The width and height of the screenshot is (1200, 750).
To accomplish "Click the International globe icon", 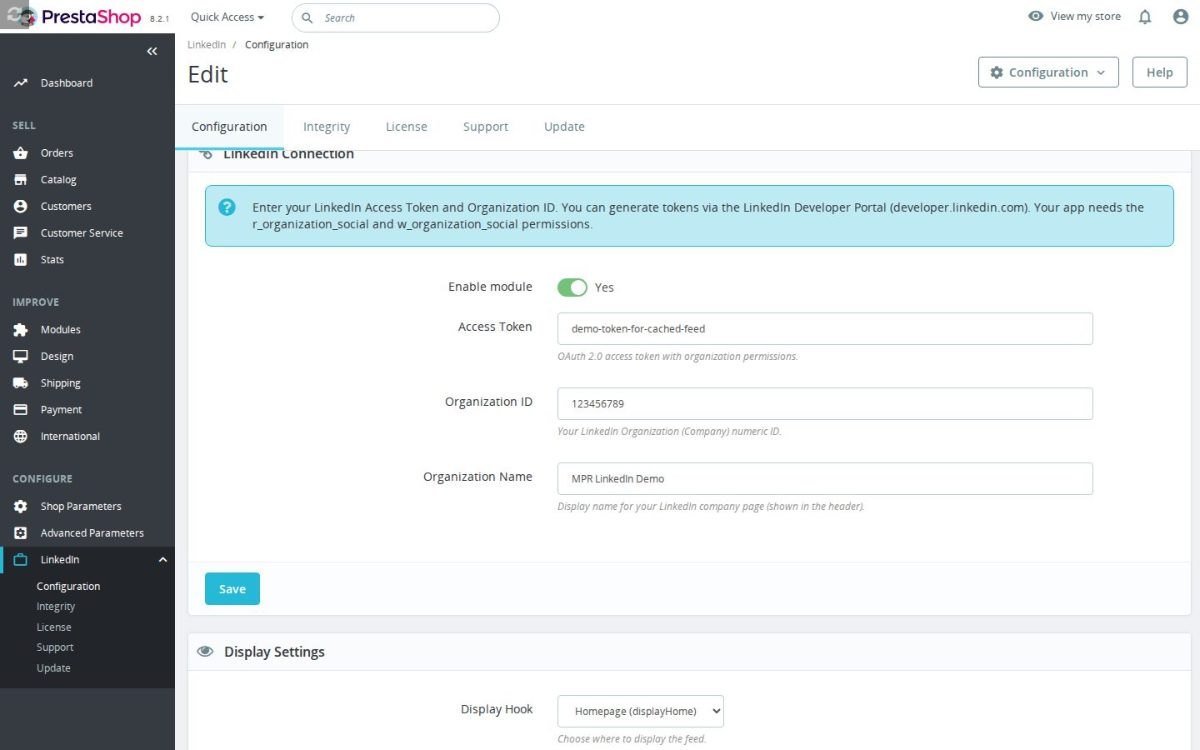I will (x=20, y=436).
